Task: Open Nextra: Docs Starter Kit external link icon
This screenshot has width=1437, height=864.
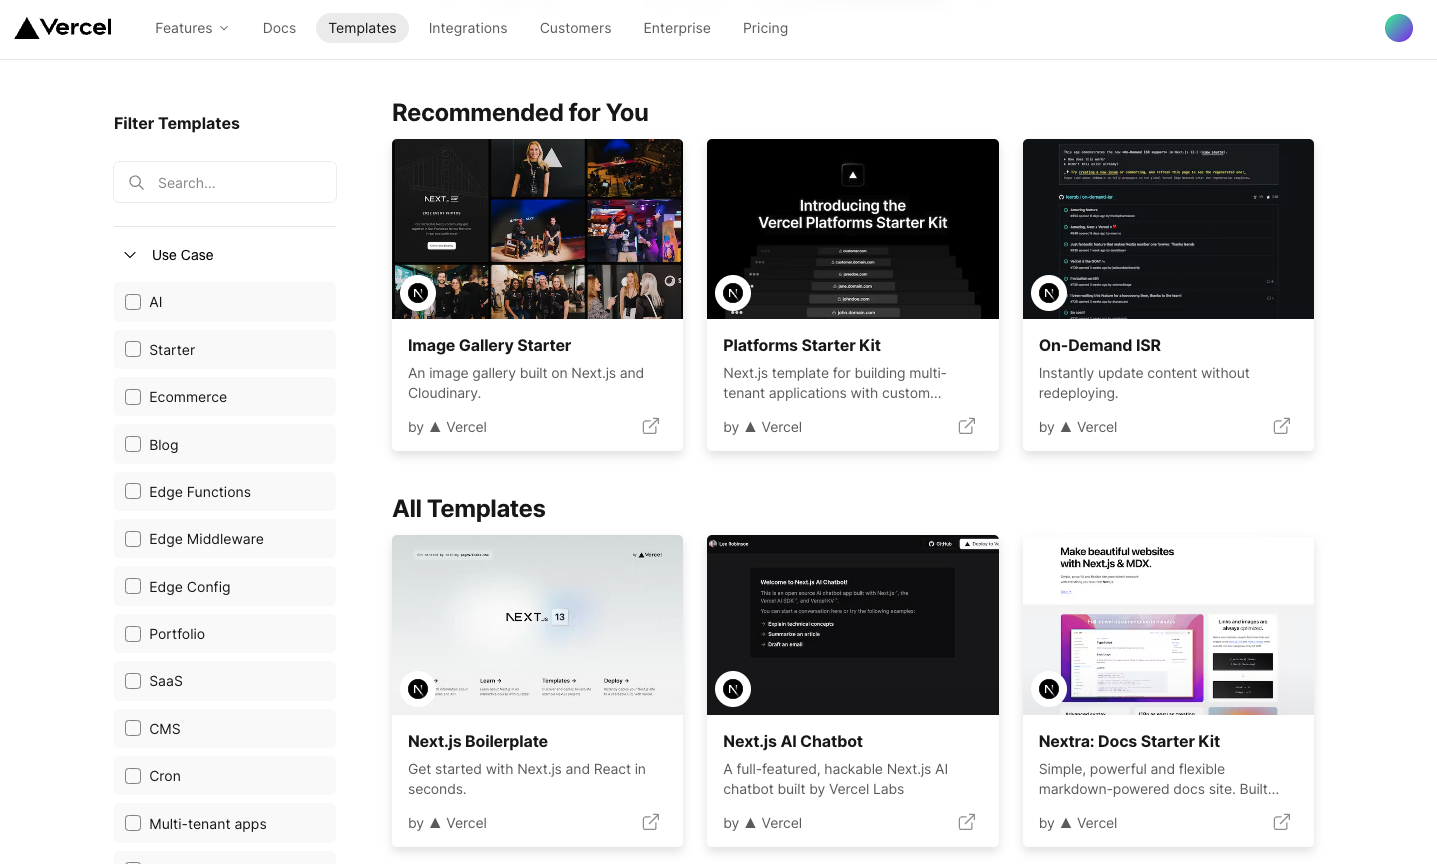Action: tap(1282, 822)
